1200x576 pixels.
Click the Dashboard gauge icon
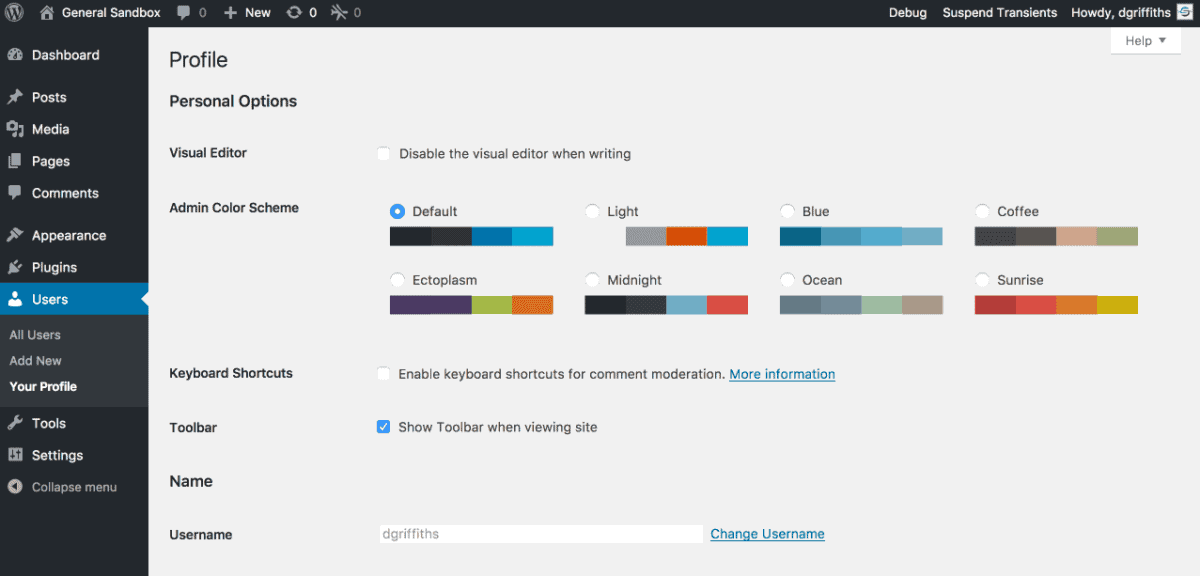click(15, 55)
